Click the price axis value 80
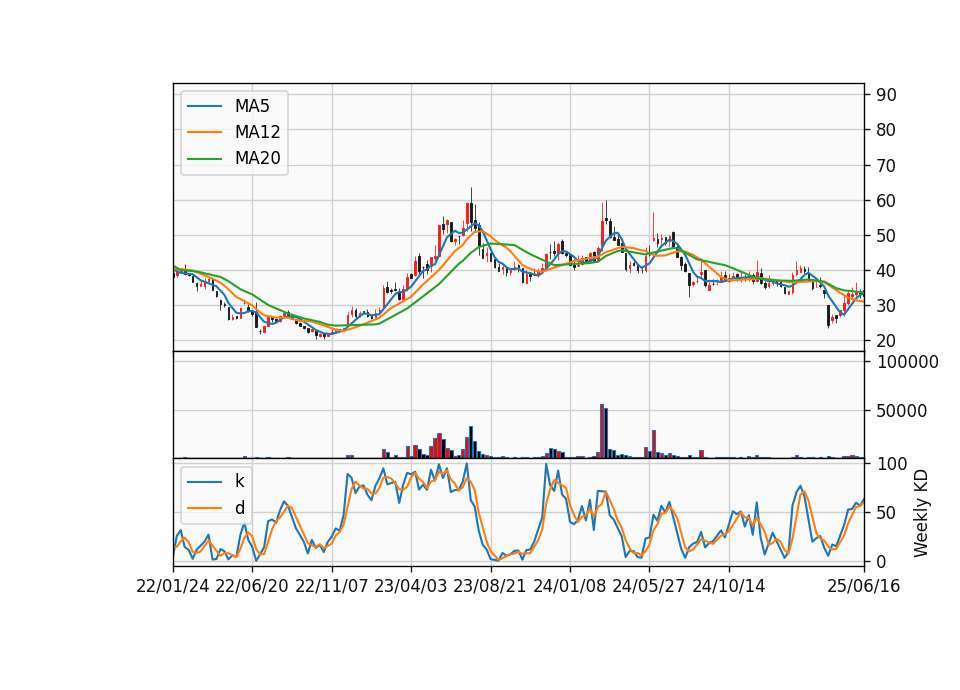This screenshot has width=960, height=690. 886,130
